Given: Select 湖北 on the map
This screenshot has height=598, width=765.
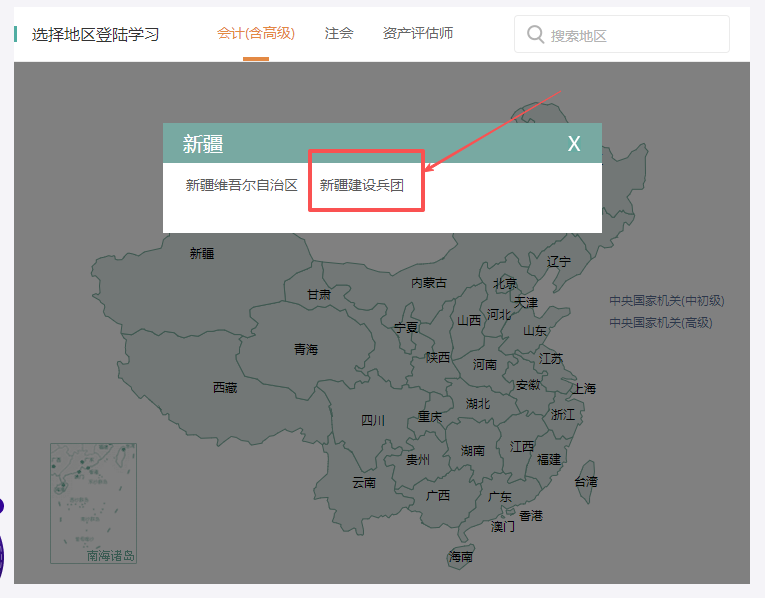Looking at the screenshot, I should click(478, 404).
